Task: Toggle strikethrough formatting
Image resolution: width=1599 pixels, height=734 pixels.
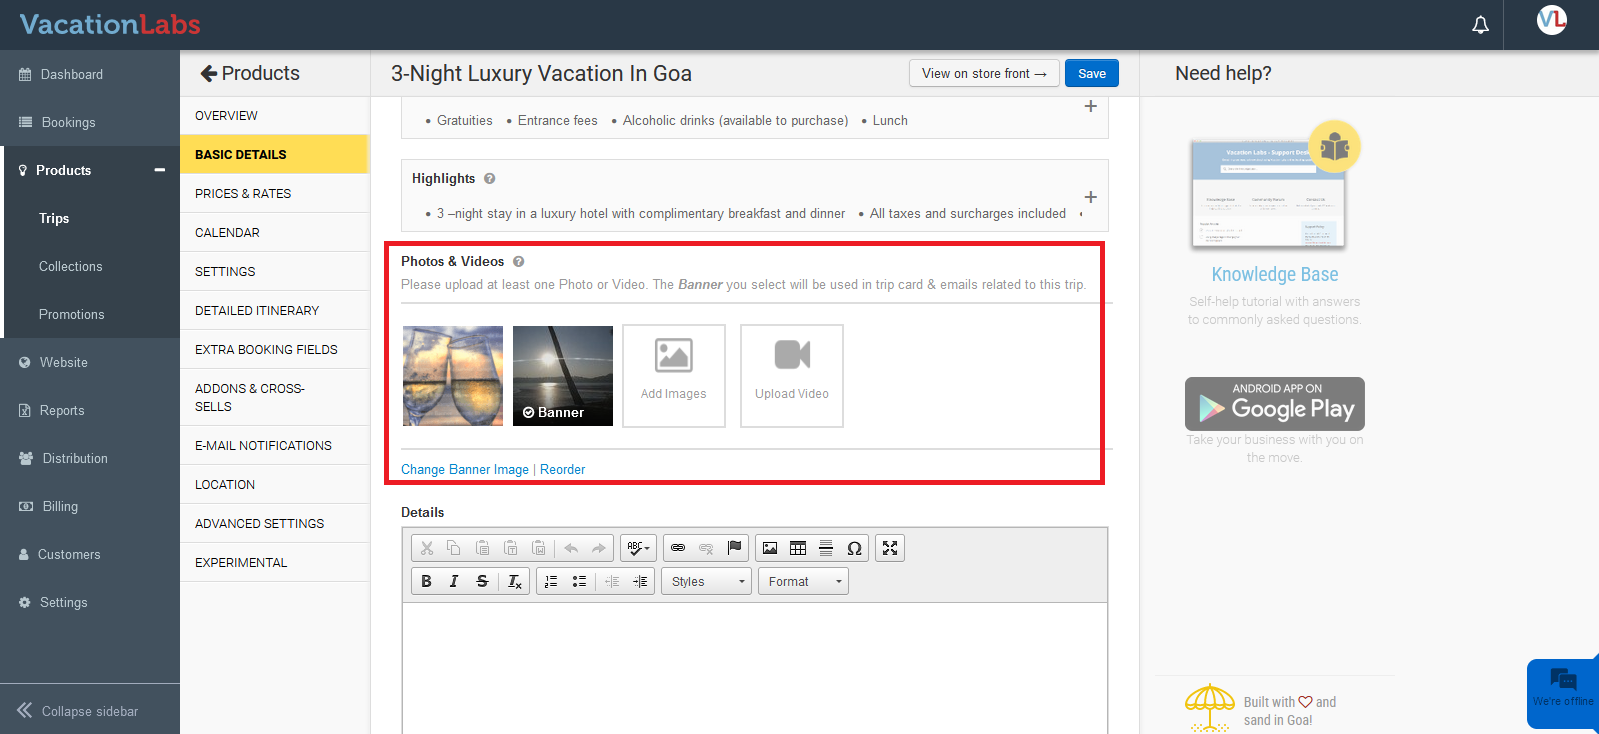Action: click(482, 581)
